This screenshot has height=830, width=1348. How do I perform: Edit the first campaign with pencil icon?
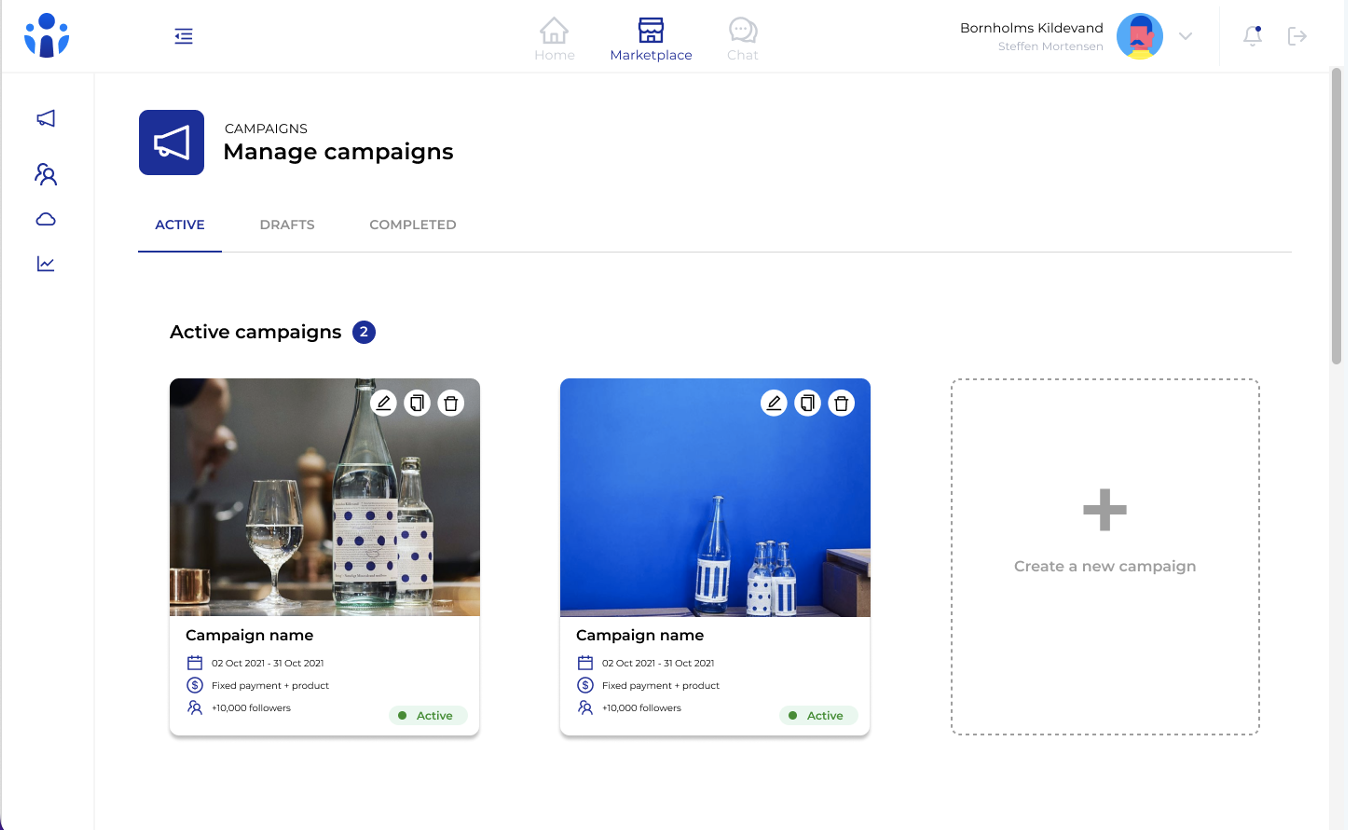click(383, 403)
